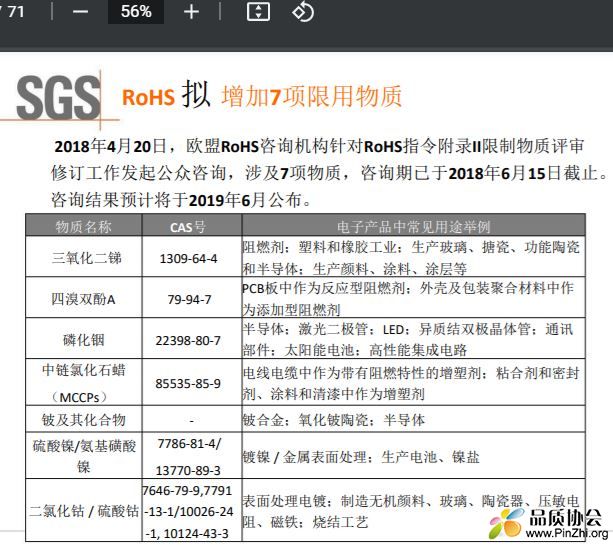Click the (MCCPs) label
The height and width of the screenshot is (545, 613).
pyautogui.click(x=79, y=398)
